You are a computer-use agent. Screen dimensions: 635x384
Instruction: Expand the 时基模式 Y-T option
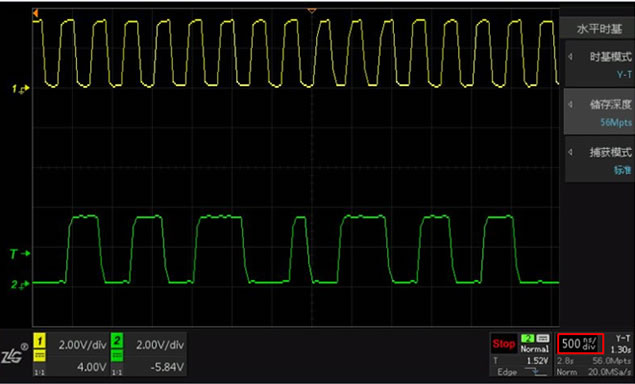pos(599,64)
